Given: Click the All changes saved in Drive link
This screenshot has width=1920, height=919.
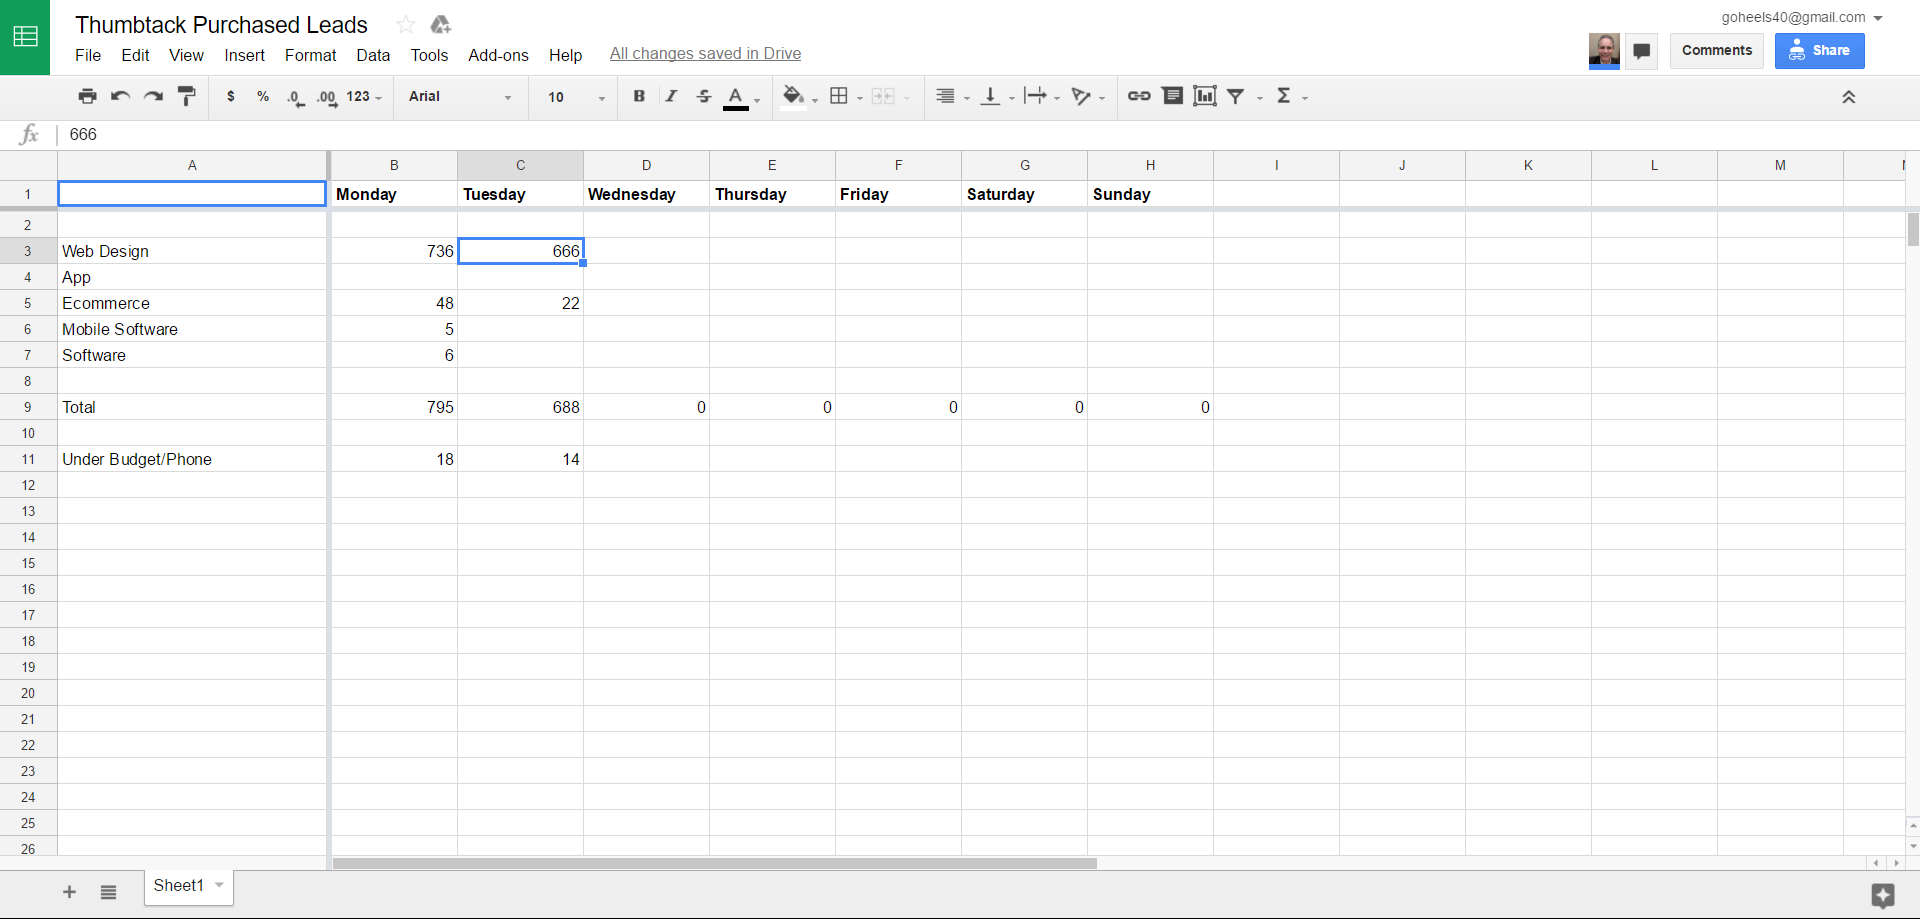Looking at the screenshot, I should tap(705, 54).
